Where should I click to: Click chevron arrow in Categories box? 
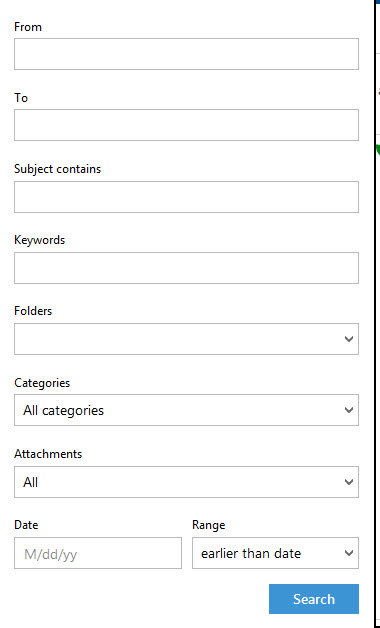point(349,411)
